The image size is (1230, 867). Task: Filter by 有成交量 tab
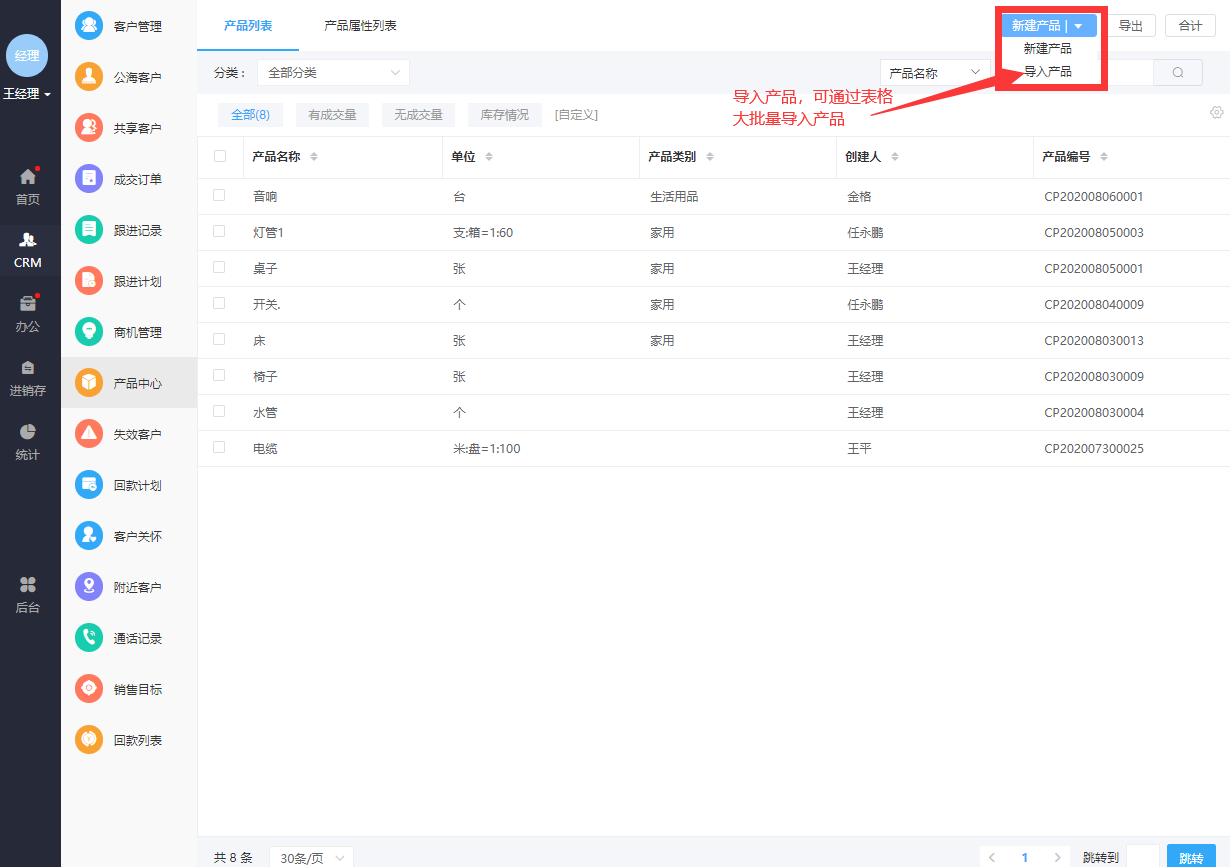pyautogui.click(x=332, y=115)
